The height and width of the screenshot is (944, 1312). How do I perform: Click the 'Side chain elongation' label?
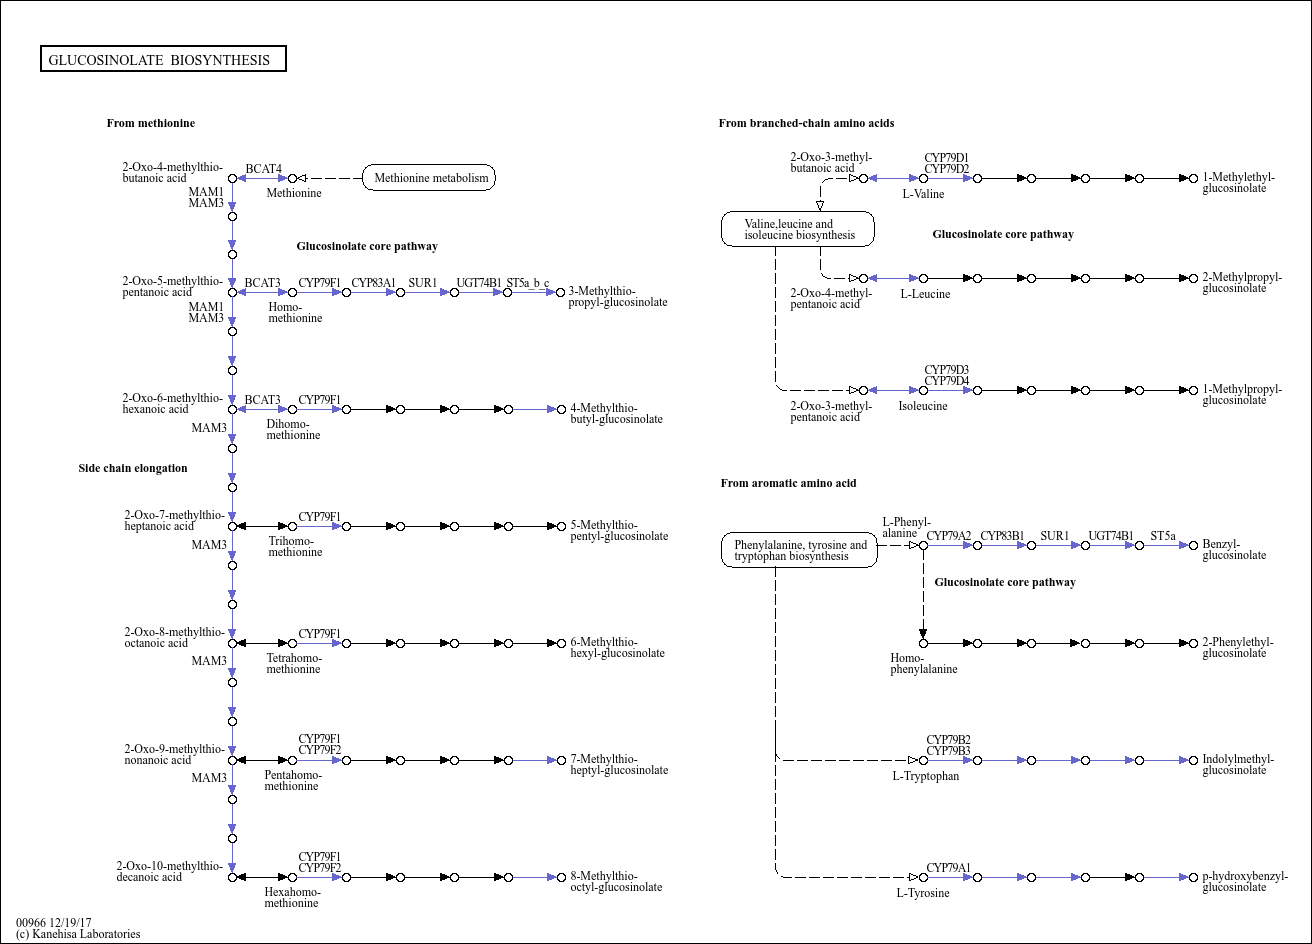click(133, 468)
